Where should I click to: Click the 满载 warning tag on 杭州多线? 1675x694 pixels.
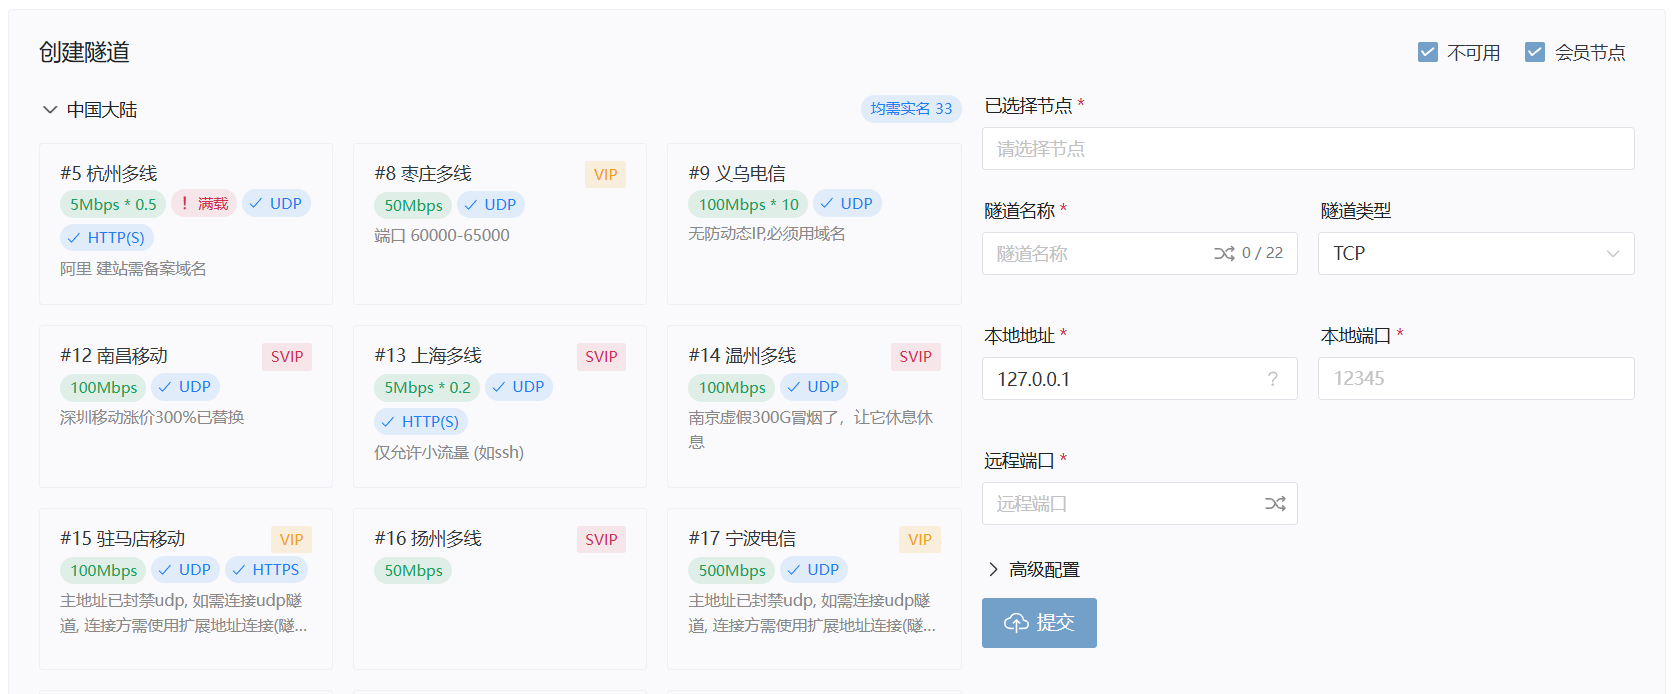click(x=204, y=204)
